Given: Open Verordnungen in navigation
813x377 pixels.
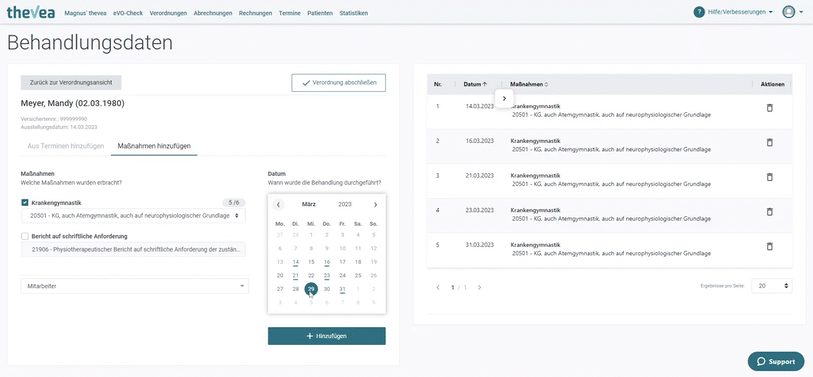Looking at the screenshot, I should point(168,13).
